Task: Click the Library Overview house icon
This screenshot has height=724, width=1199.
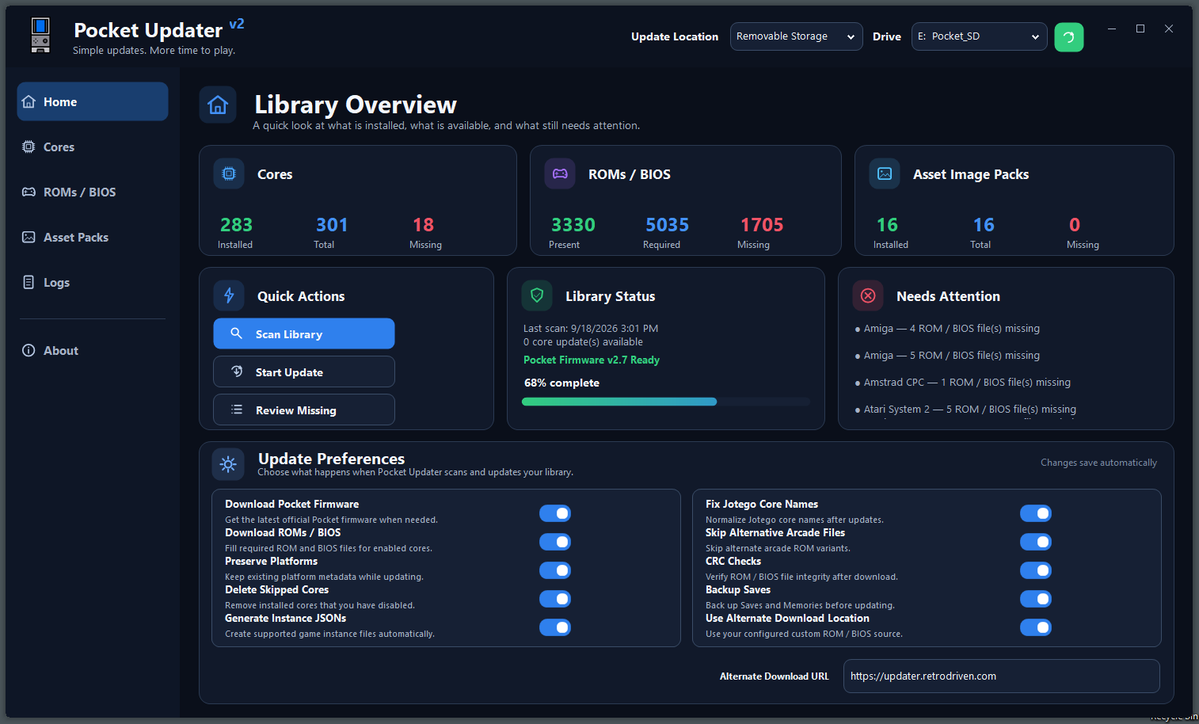Action: tap(217, 105)
